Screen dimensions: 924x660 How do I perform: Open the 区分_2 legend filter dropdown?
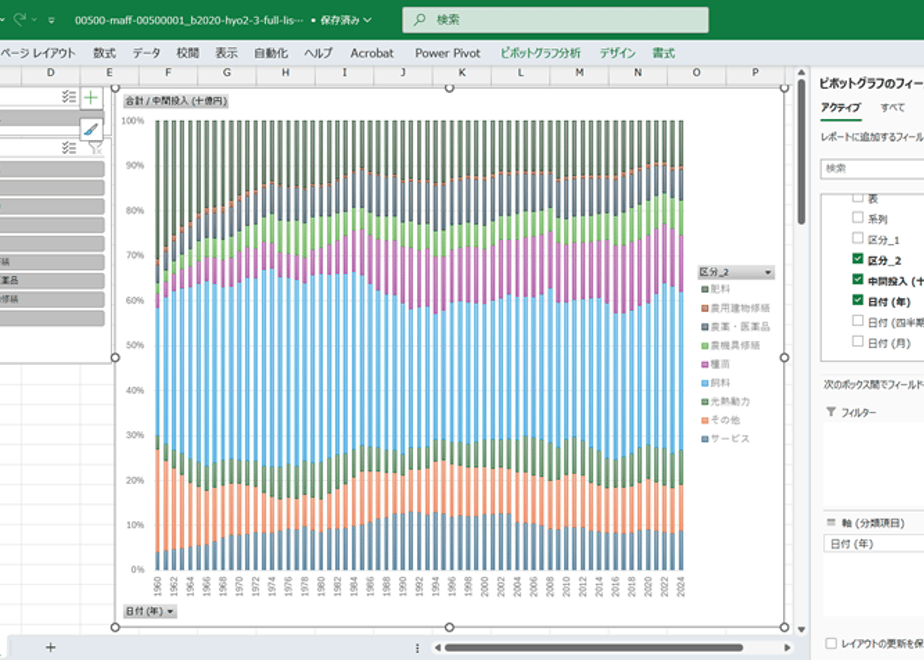(768, 272)
